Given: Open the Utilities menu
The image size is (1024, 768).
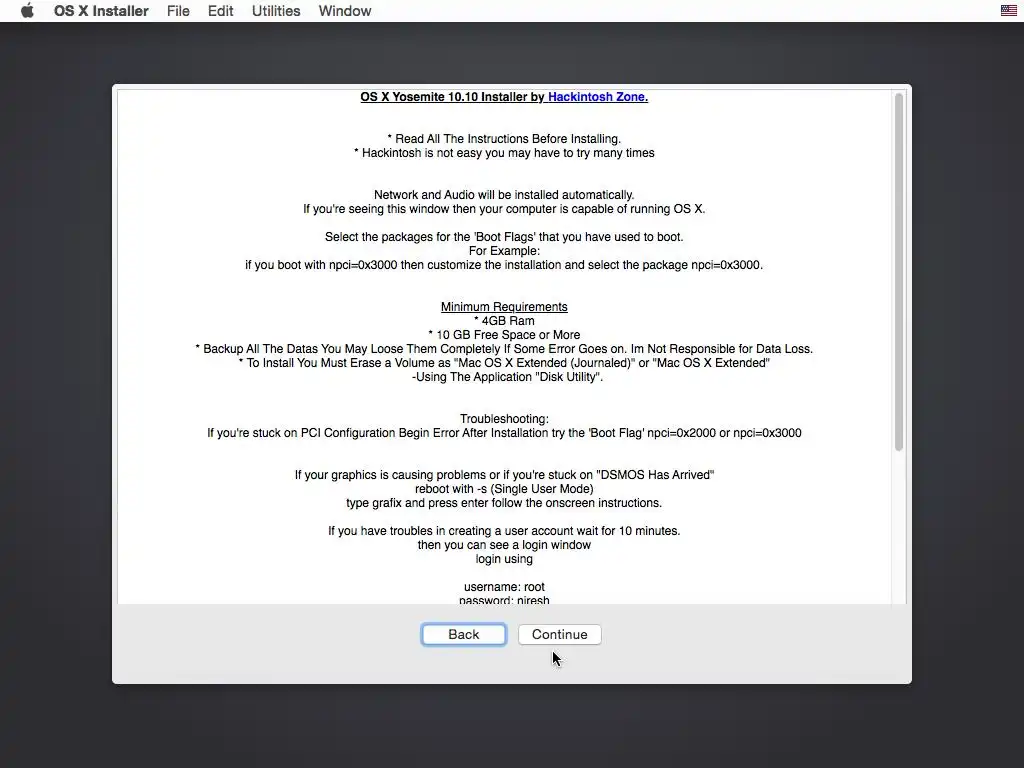Looking at the screenshot, I should pyautogui.click(x=276, y=11).
